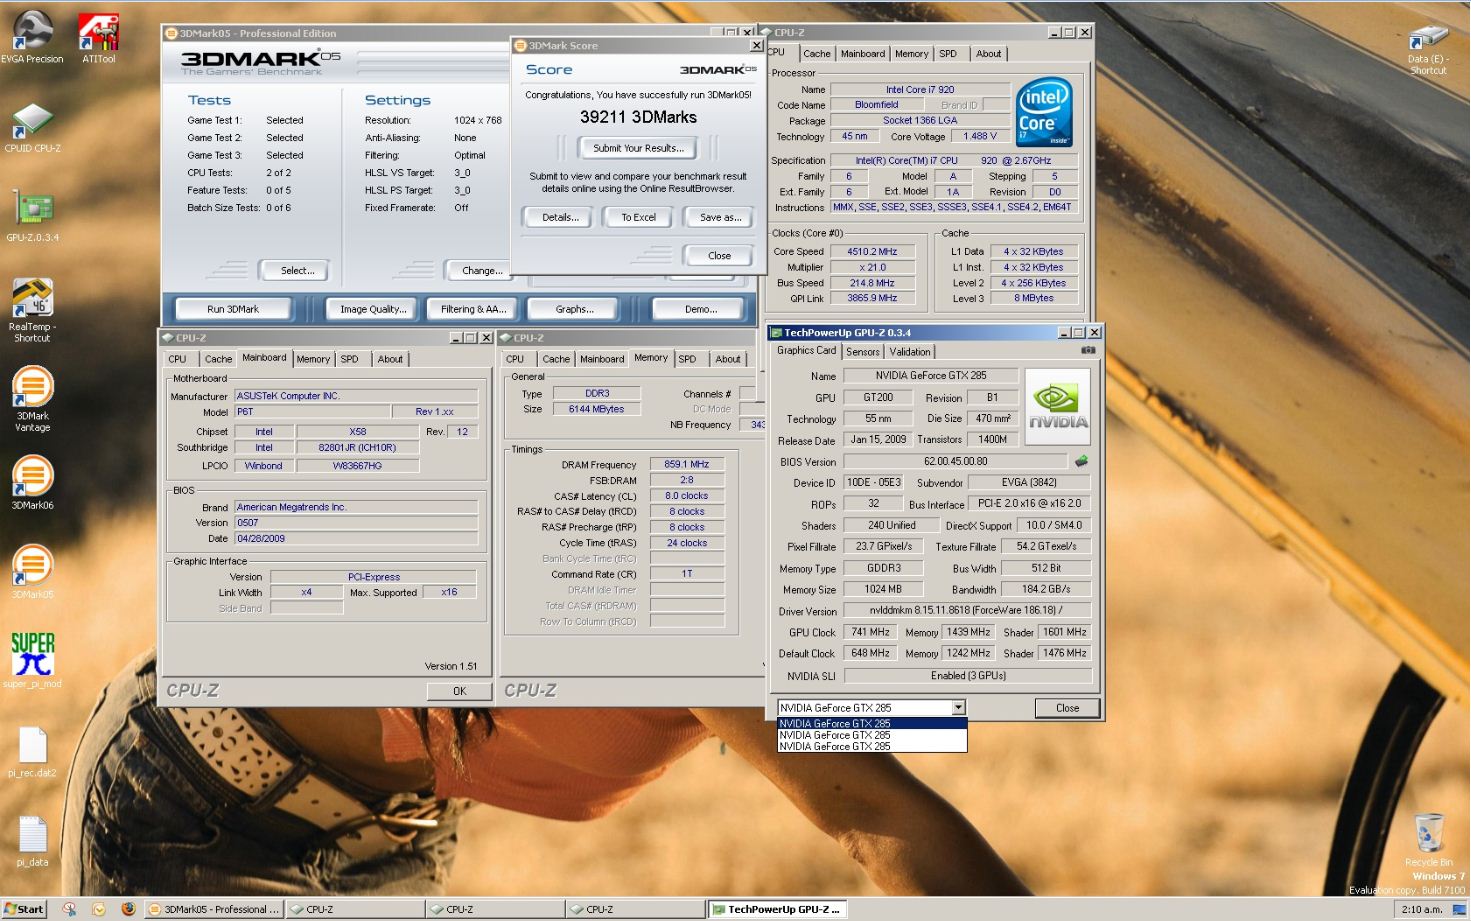Click the DRAM Frequency value 859.1 MHz
This screenshot has width=1471, height=921.
(x=686, y=464)
